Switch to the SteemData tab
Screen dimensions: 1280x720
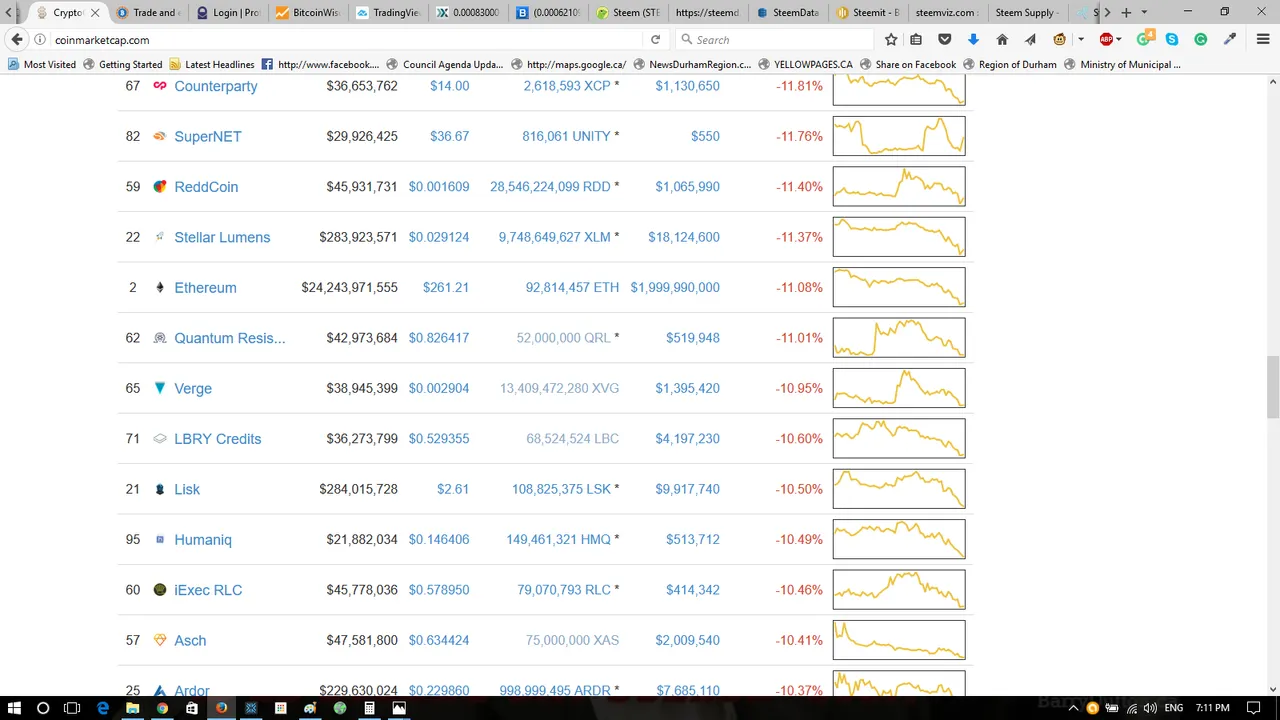(788, 13)
